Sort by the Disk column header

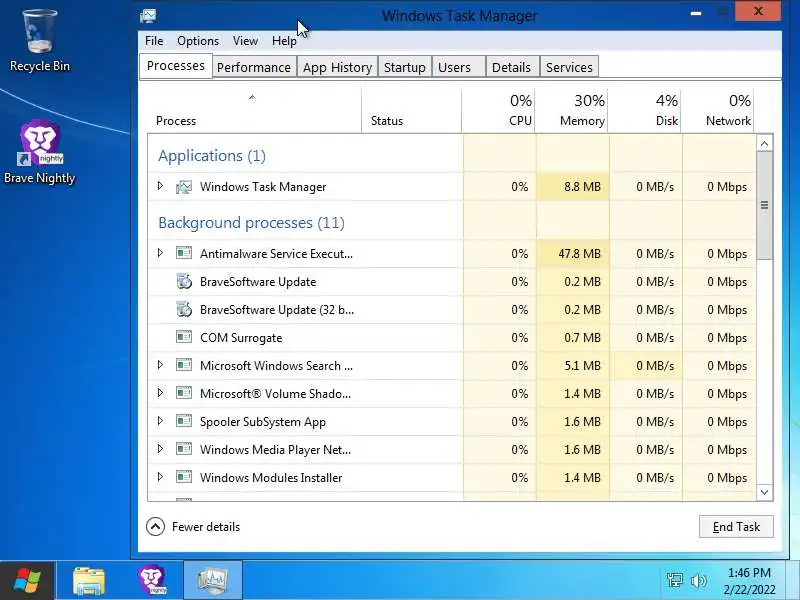(x=645, y=110)
